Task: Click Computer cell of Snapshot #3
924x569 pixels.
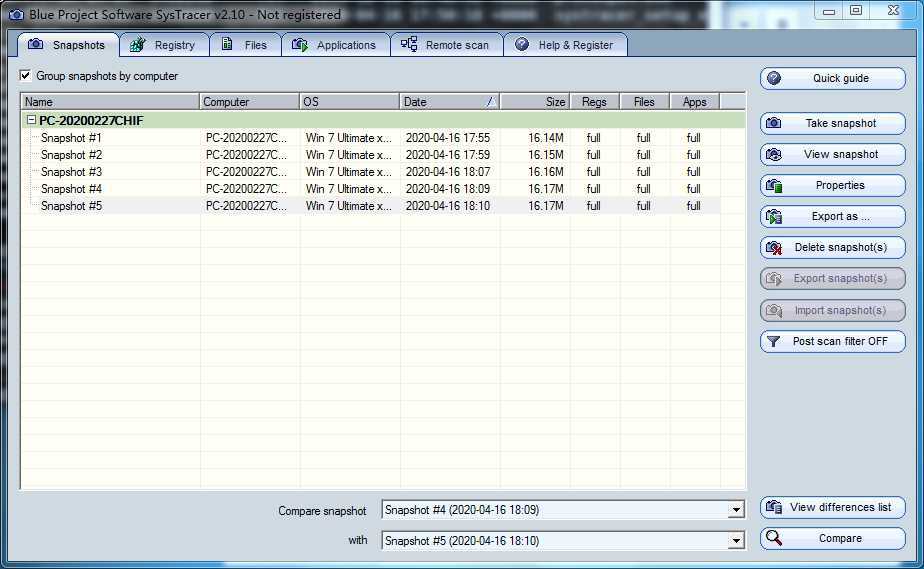Action: [x=246, y=172]
